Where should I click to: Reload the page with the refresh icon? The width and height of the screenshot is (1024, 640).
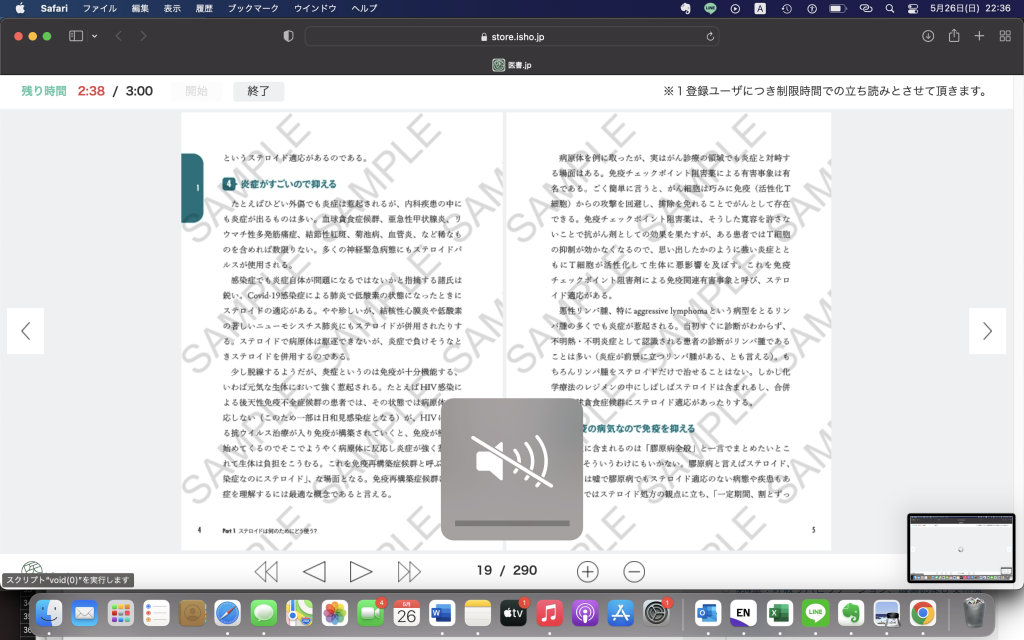coord(711,36)
